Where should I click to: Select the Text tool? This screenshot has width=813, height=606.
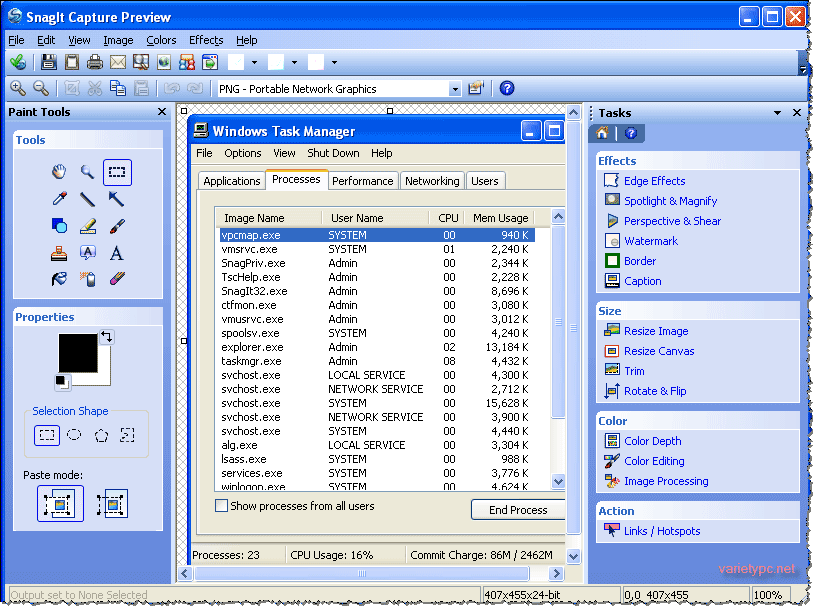coord(117,253)
